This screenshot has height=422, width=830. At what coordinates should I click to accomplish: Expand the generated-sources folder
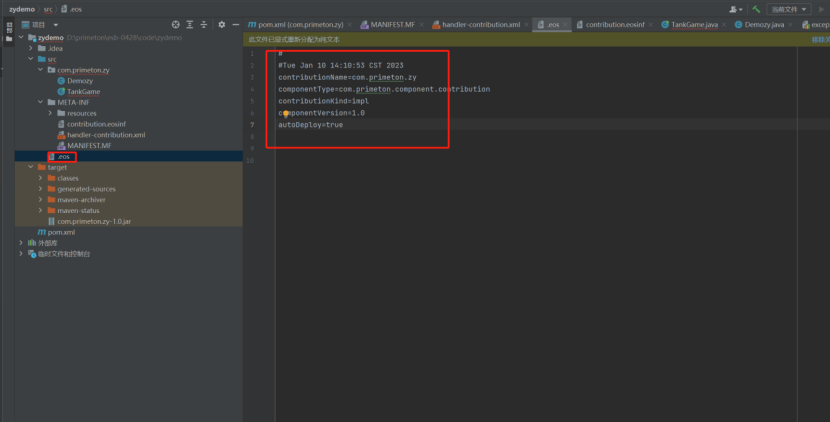40,189
